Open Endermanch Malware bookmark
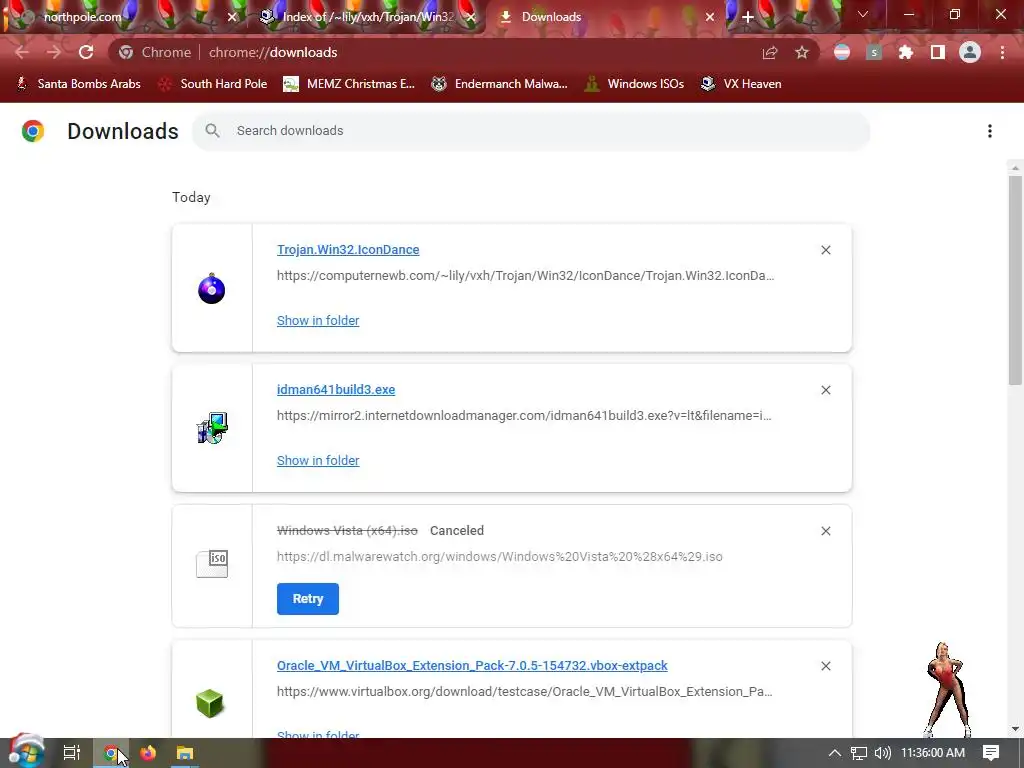 pyautogui.click(x=499, y=84)
